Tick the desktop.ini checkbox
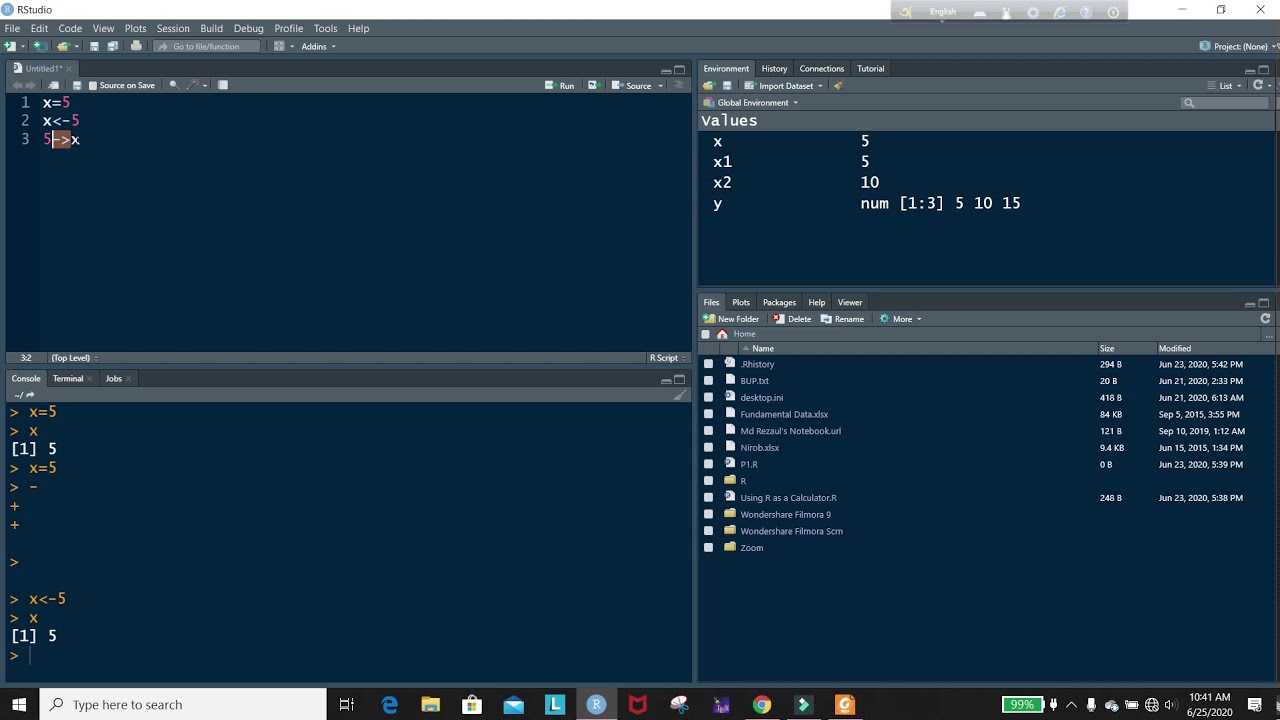The width and height of the screenshot is (1280, 720). point(708,398)
